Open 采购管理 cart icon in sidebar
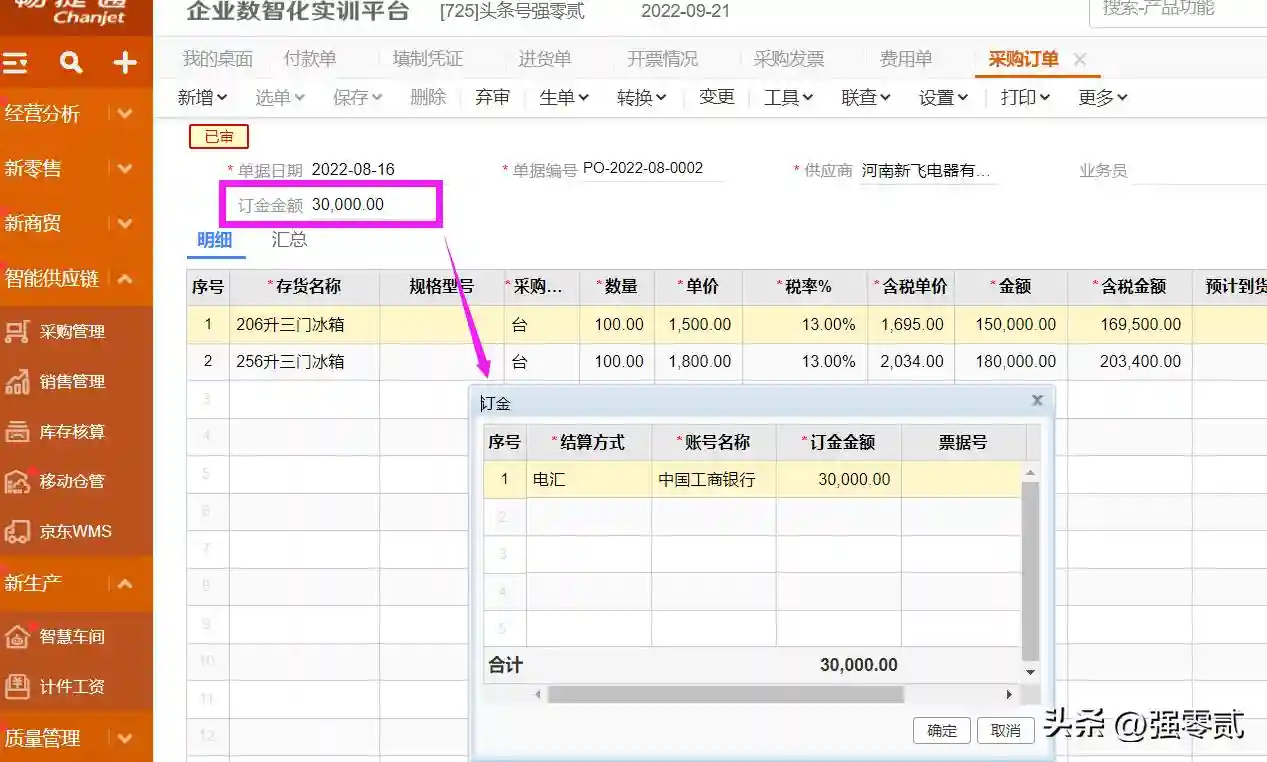The height and width of the screenshot is (762, 1267). 17,332
